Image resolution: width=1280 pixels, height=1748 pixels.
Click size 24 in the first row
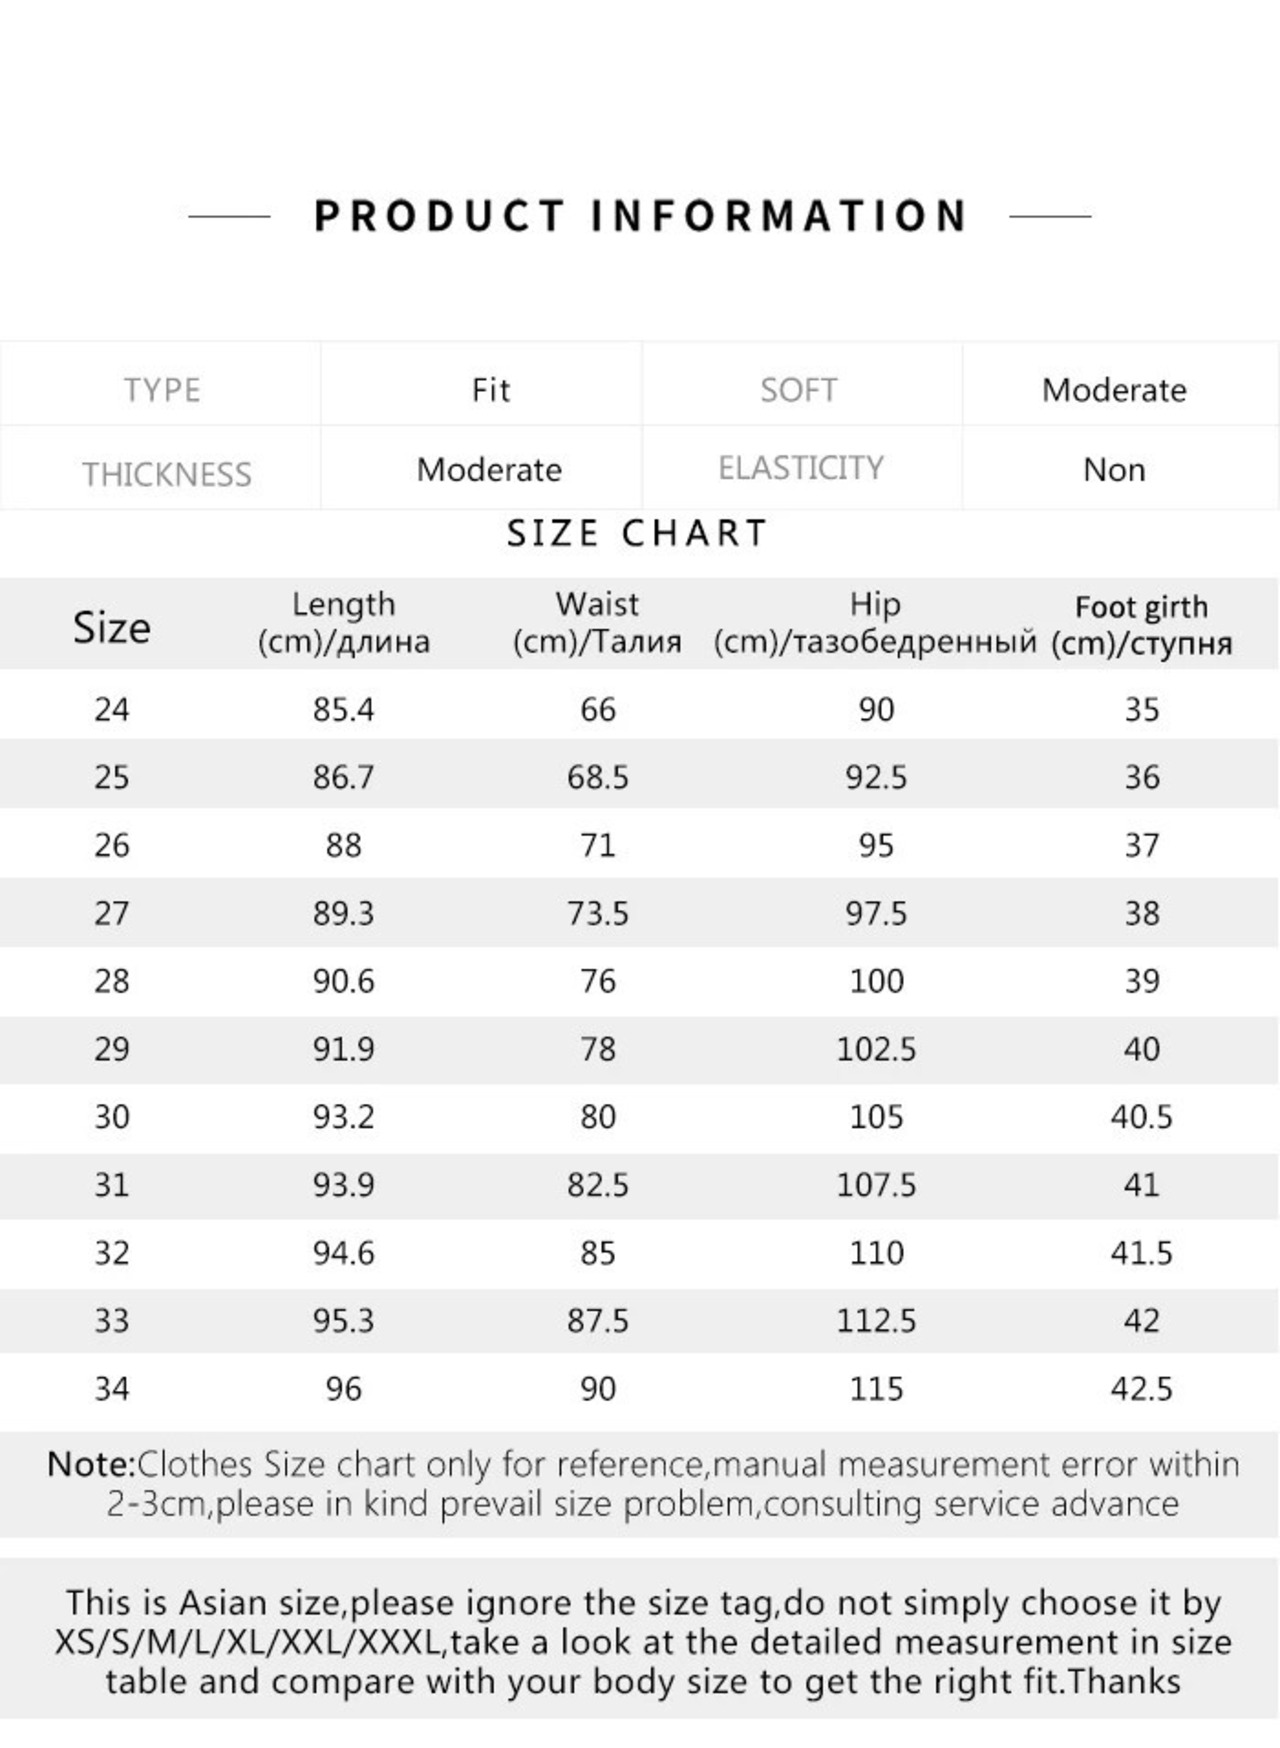(111, 709)
